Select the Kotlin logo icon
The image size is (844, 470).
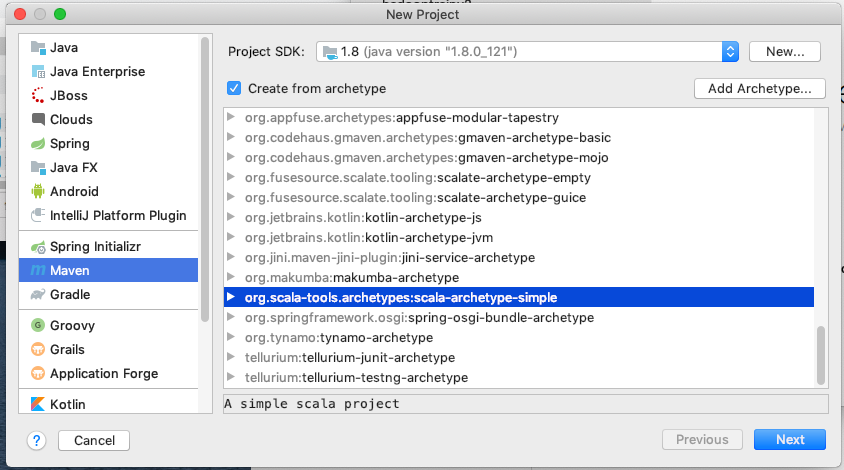point(38,404)
